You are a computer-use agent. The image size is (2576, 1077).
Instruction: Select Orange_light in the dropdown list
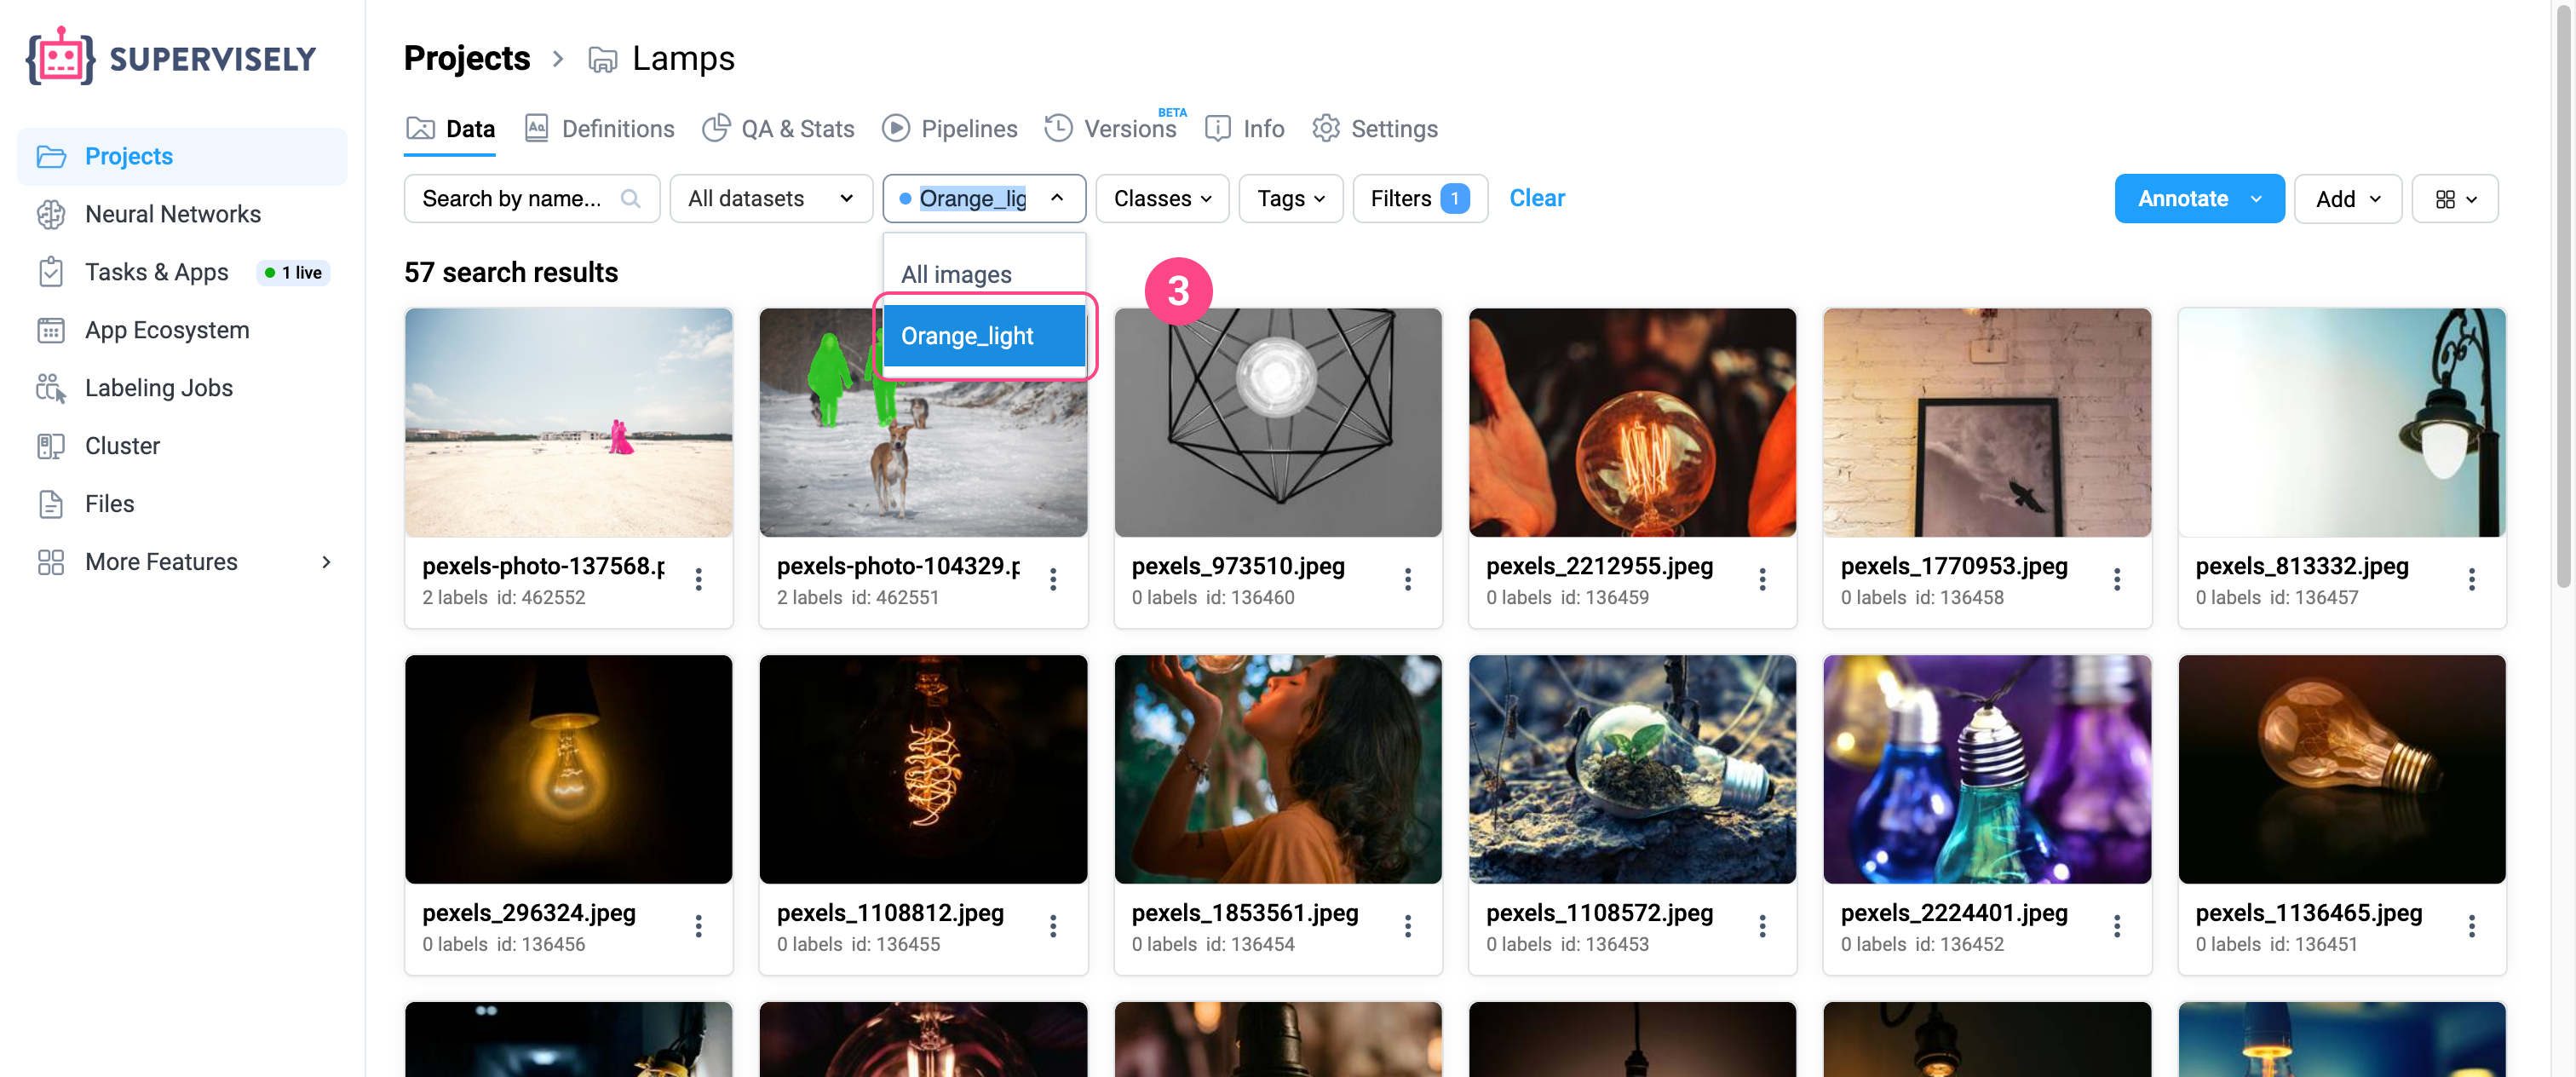(x=984, y=336)
